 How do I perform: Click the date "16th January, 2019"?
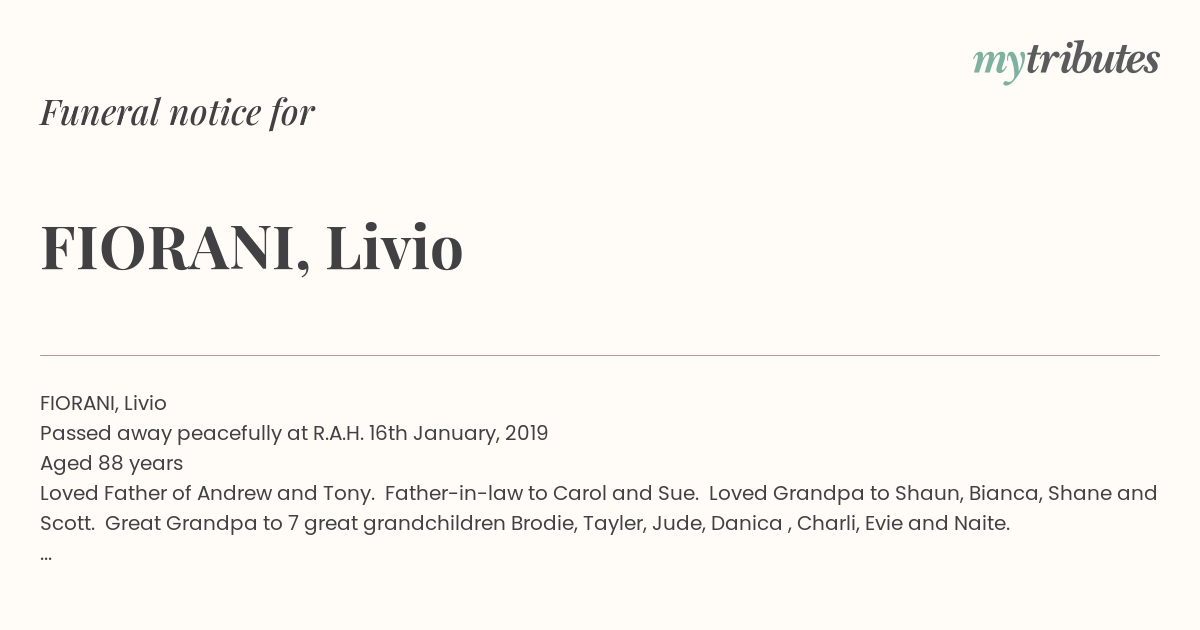click(x=458, y=433)
